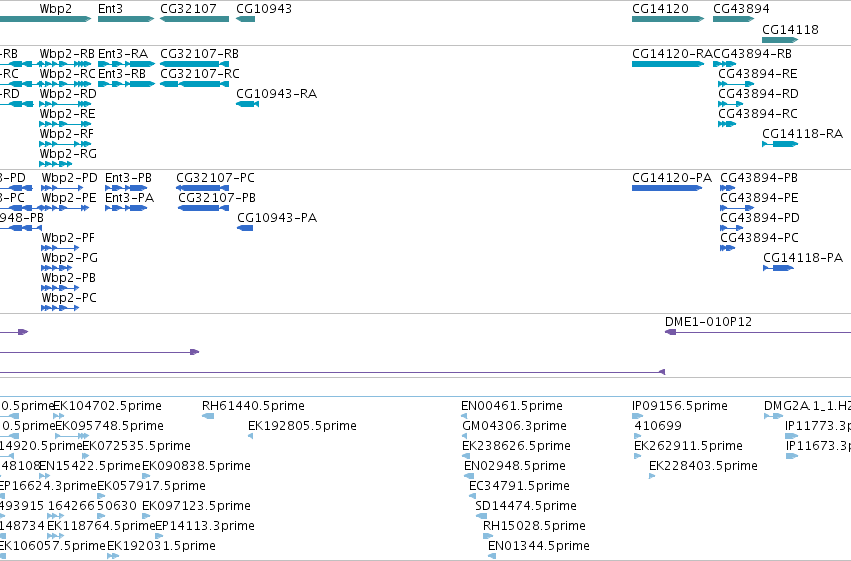Select EST GM04306.3prime

(x=465, y=436)
